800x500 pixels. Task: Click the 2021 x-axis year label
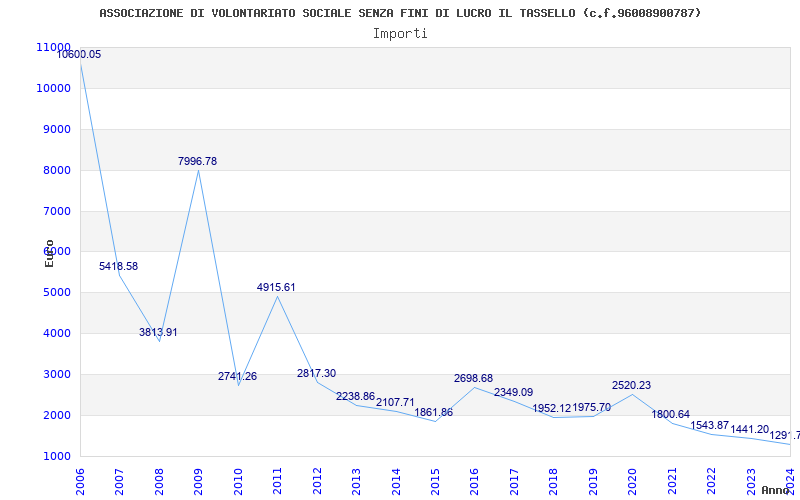tap(672, 481)
